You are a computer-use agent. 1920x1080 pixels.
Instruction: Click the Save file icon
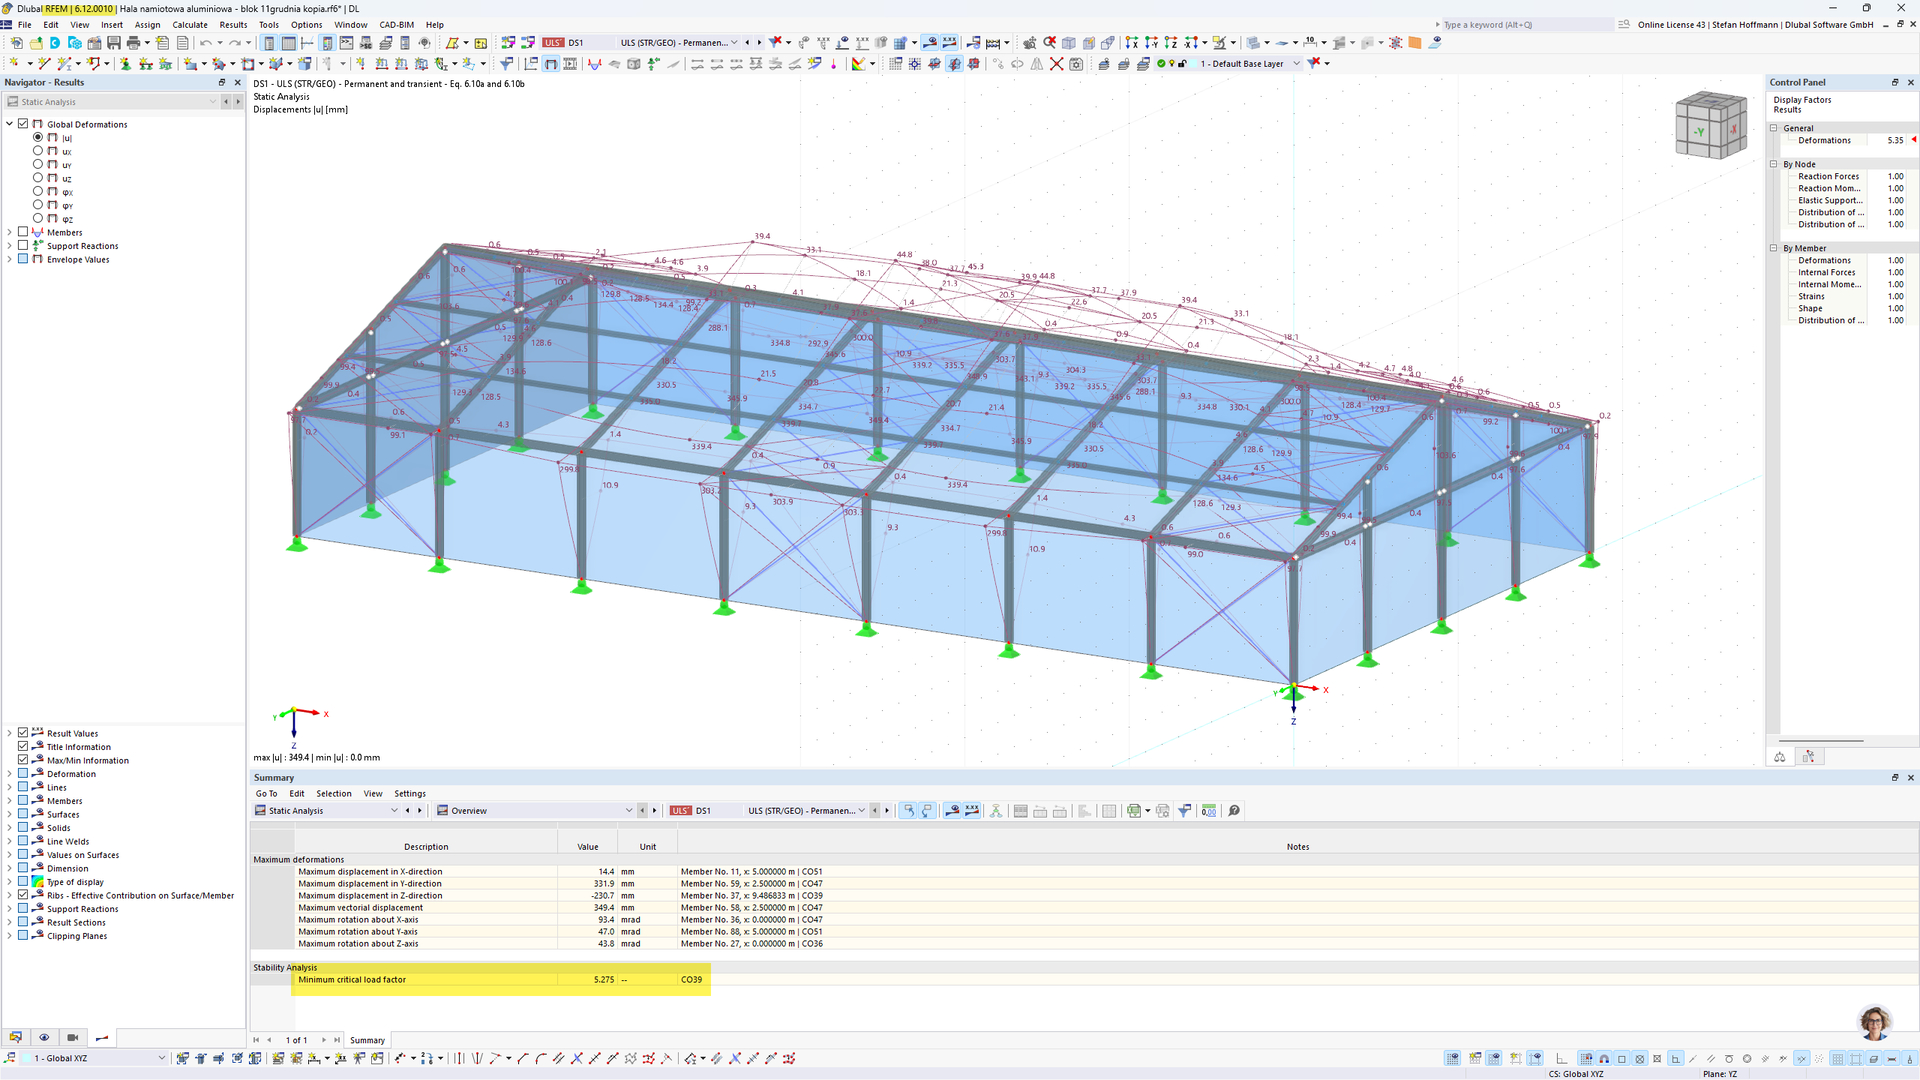114,43
